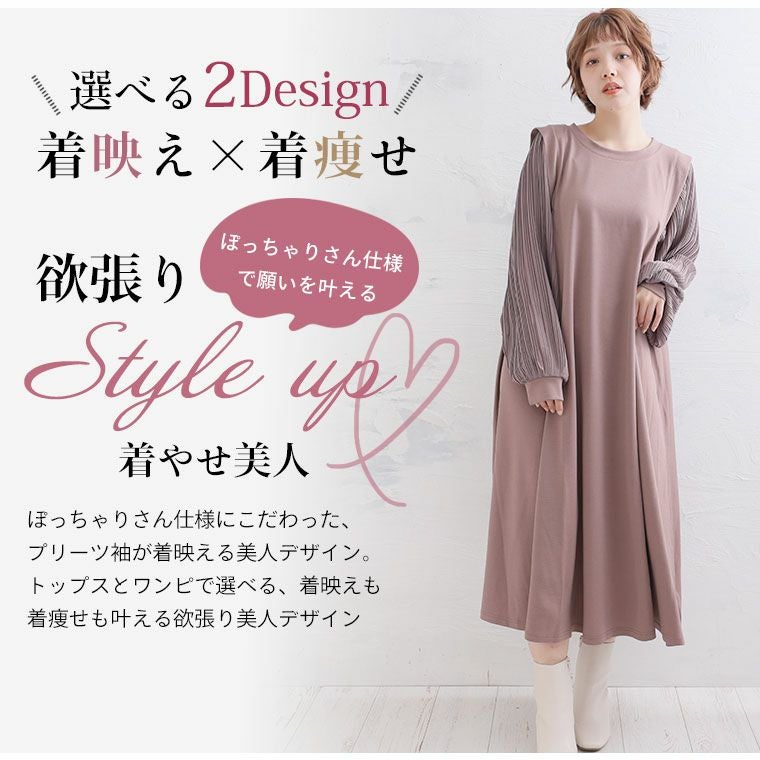Click the pink '映' character
This screenshot has height=760, width=760.
click(116, 156)
